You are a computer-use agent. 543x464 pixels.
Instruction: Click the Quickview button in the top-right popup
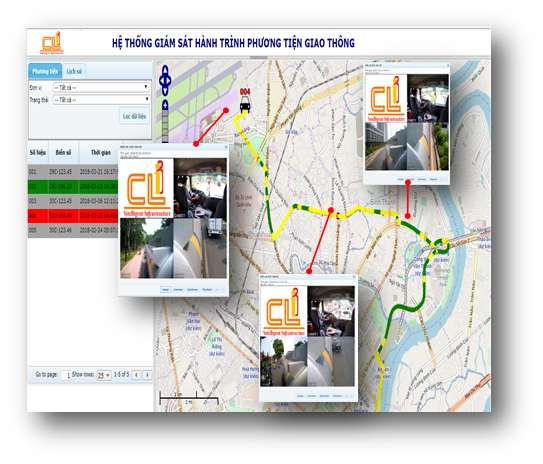(422, 179)
